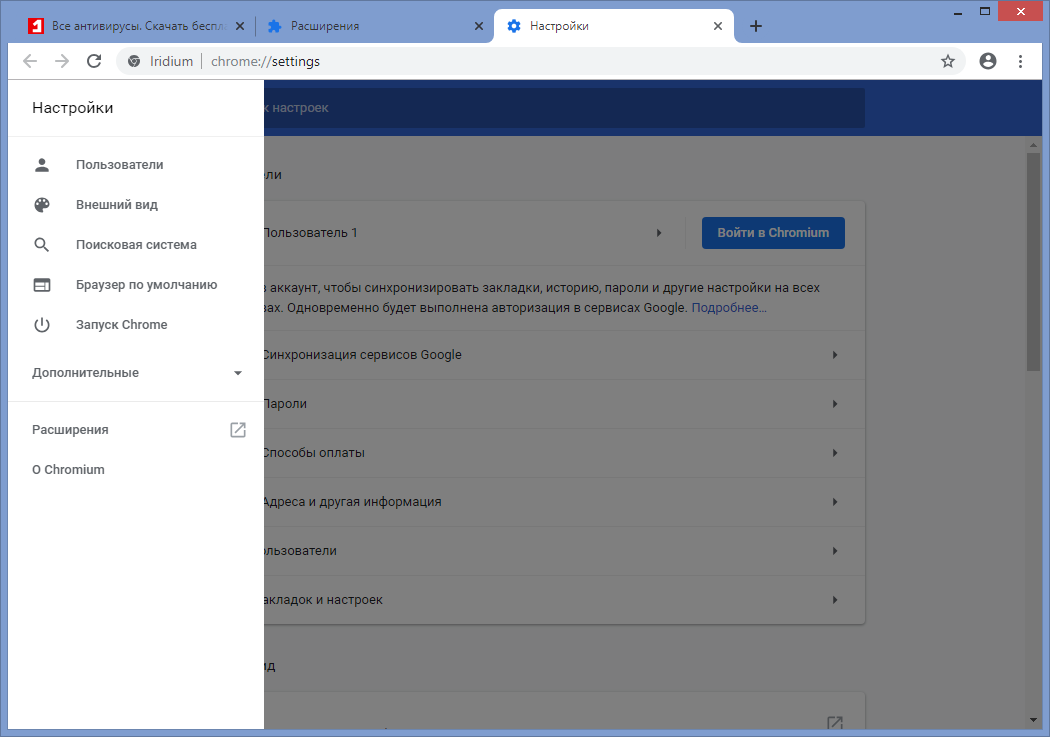The height and width of the screenshot is (737, 1050).
Task: Bookmark this page with the star icon
Action: point(948,62)
